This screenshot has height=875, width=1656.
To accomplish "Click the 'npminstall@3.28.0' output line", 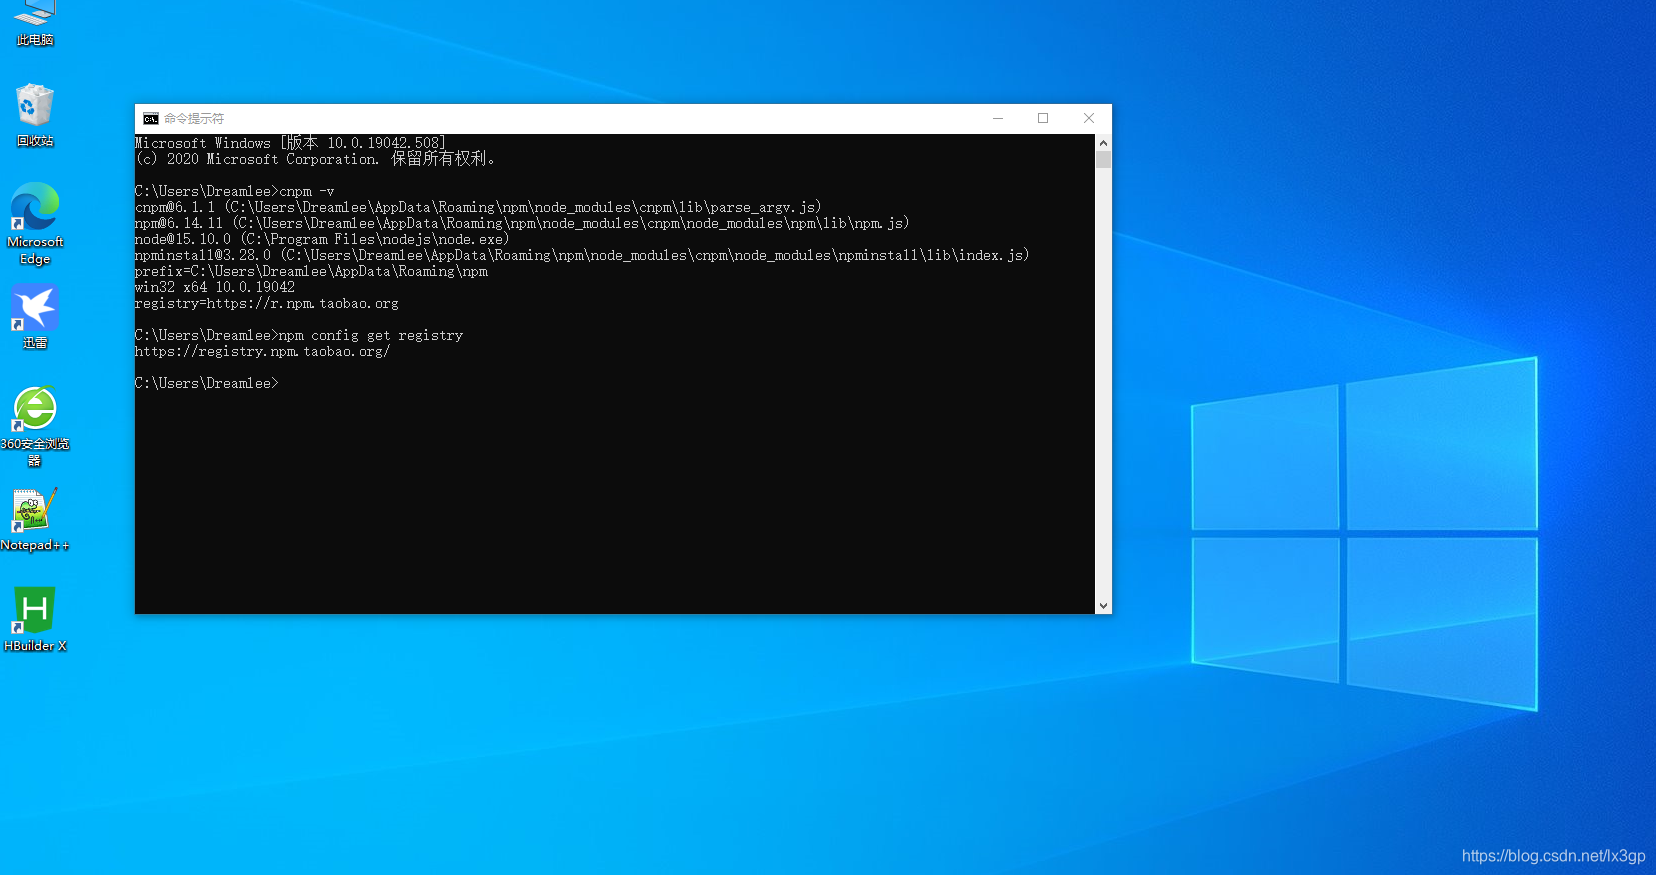I will coord(582,255).
